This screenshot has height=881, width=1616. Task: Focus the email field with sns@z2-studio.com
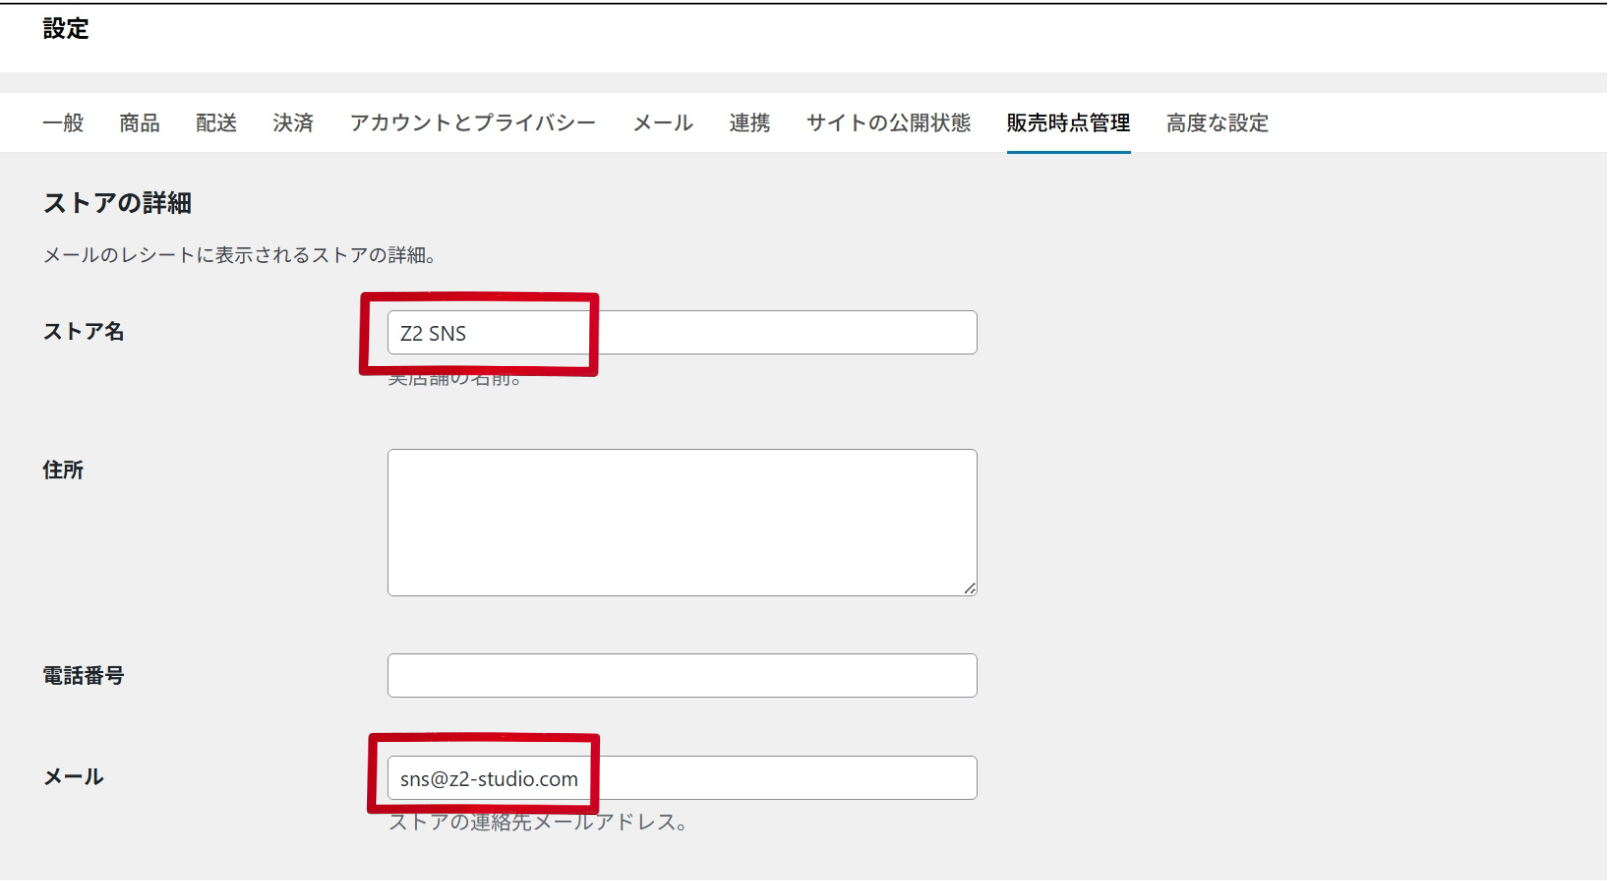tap(681, 778)
